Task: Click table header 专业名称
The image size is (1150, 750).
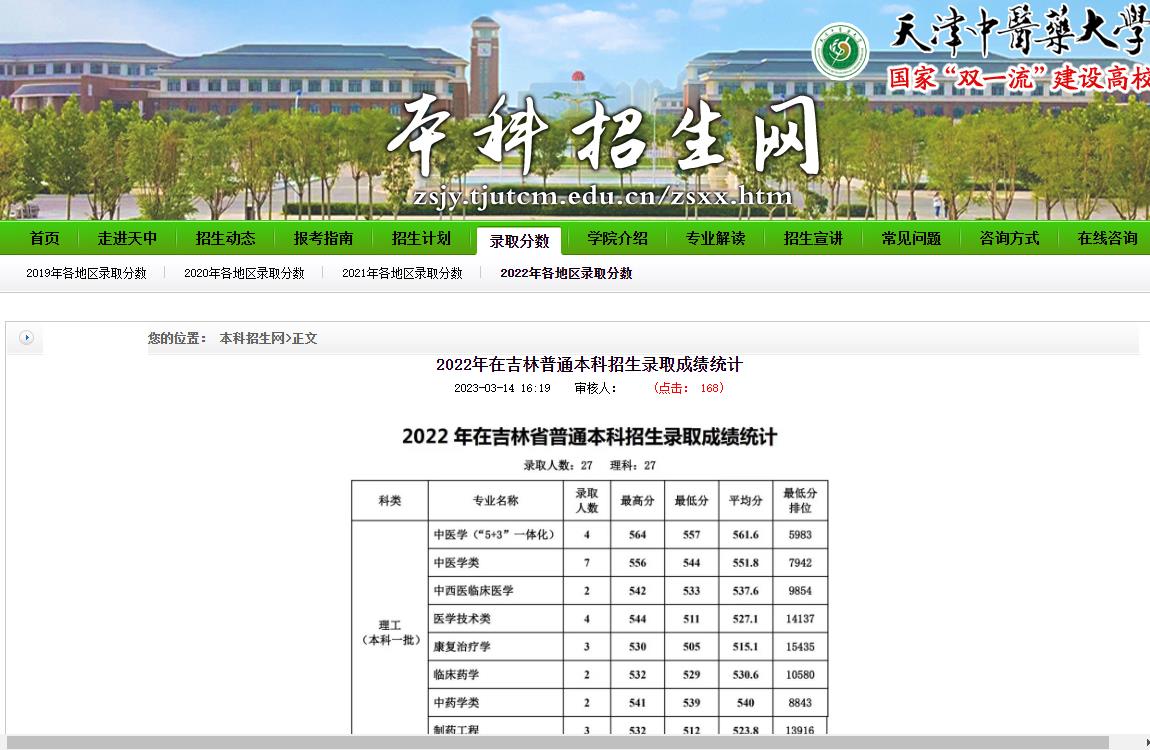Action: pos(496,501)
